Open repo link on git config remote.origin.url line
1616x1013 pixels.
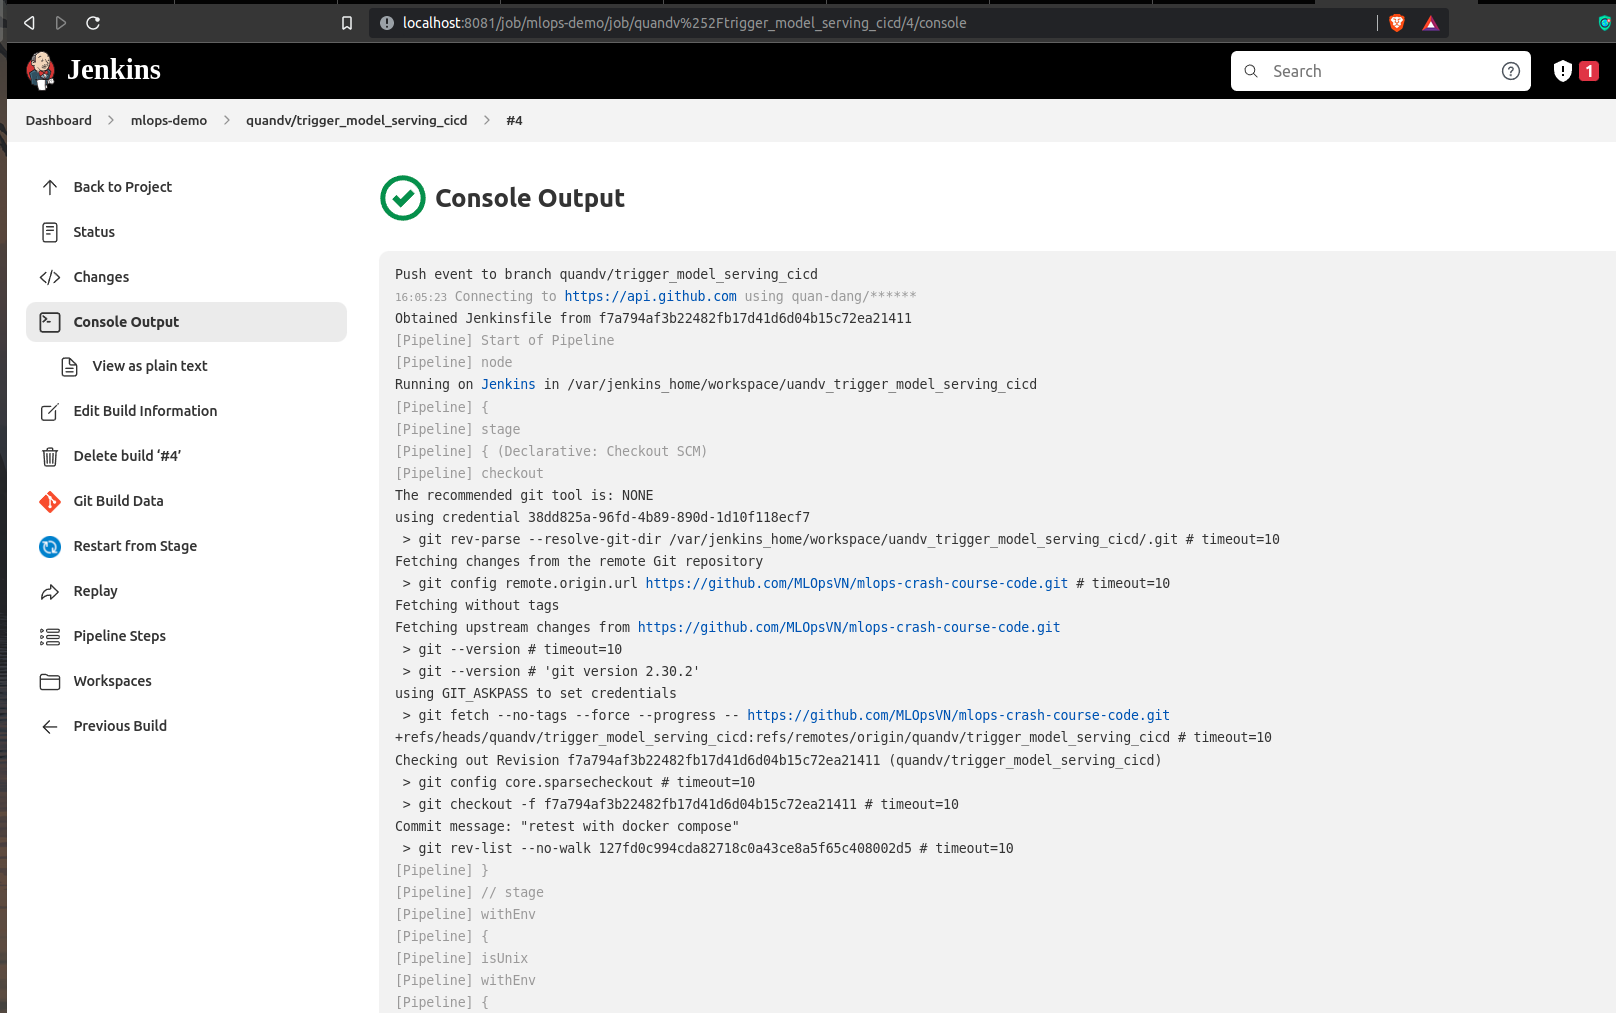[856, 583]
